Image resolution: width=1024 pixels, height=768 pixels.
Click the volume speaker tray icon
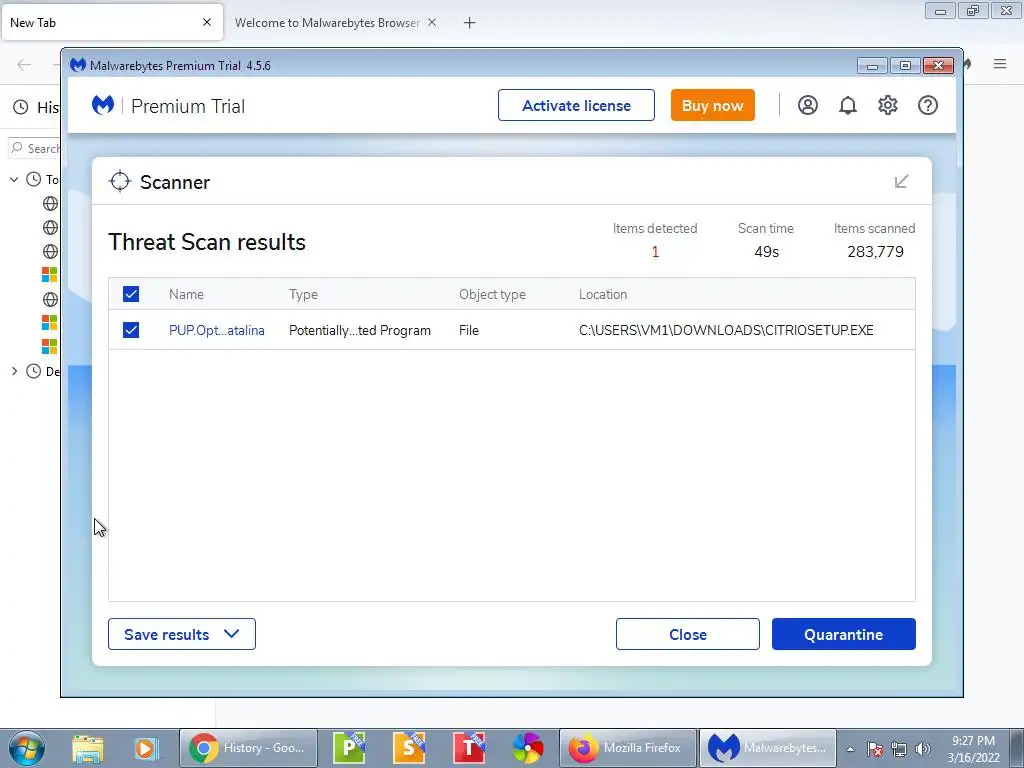point(923,749)
